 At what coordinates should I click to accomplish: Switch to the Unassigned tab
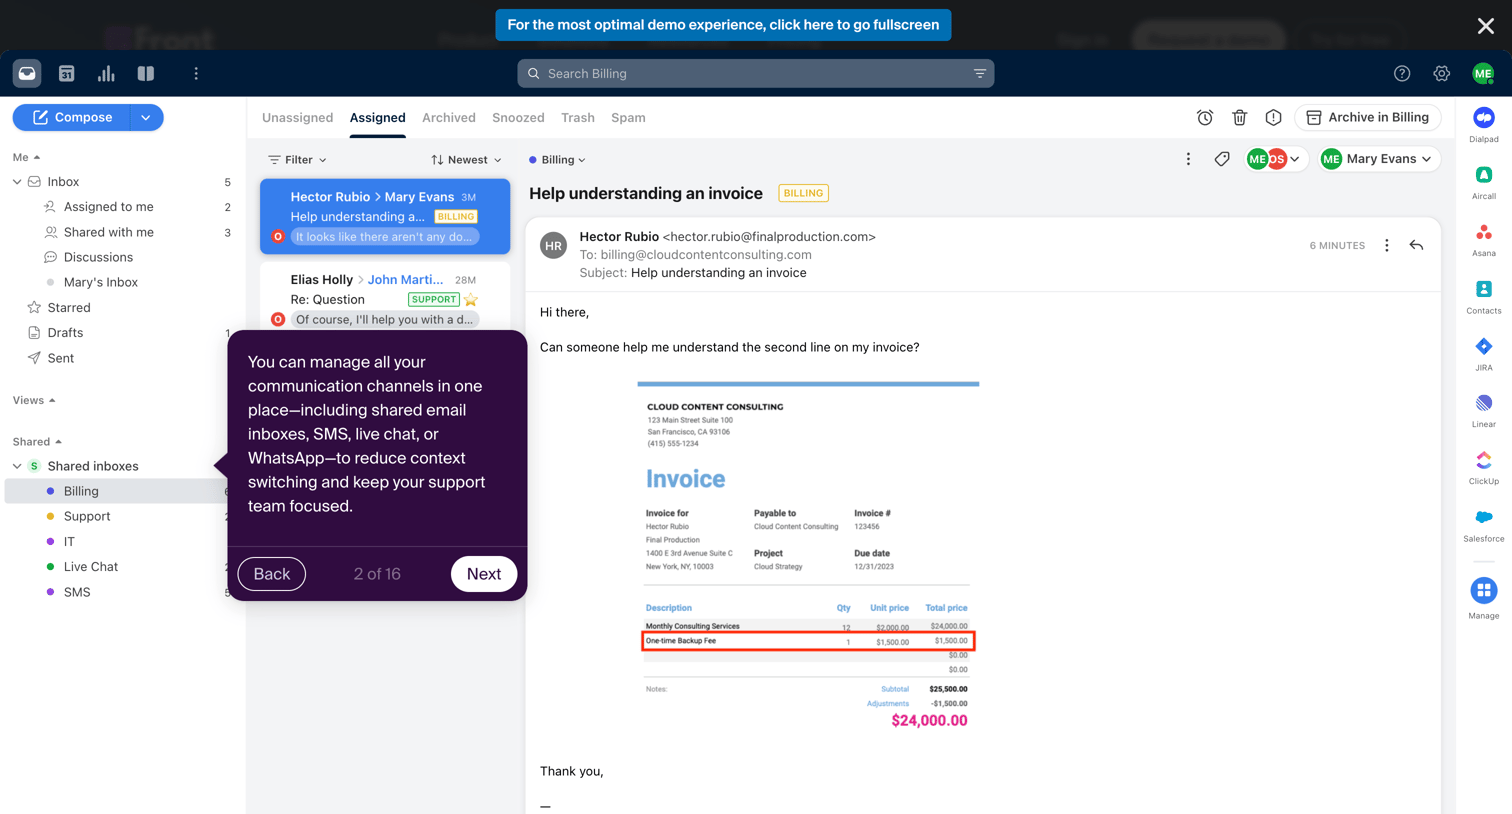pos(297,118)
